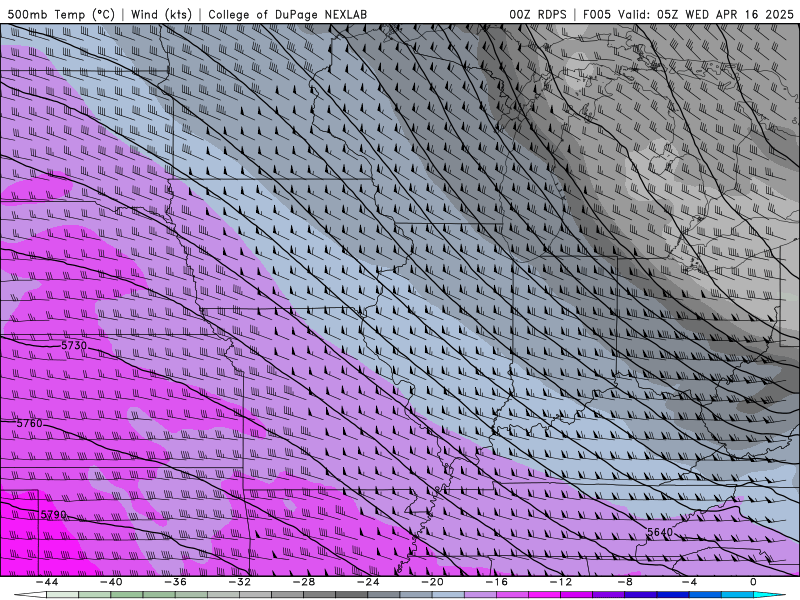
Task: Click the -8 color scale value
Action: 625,582
